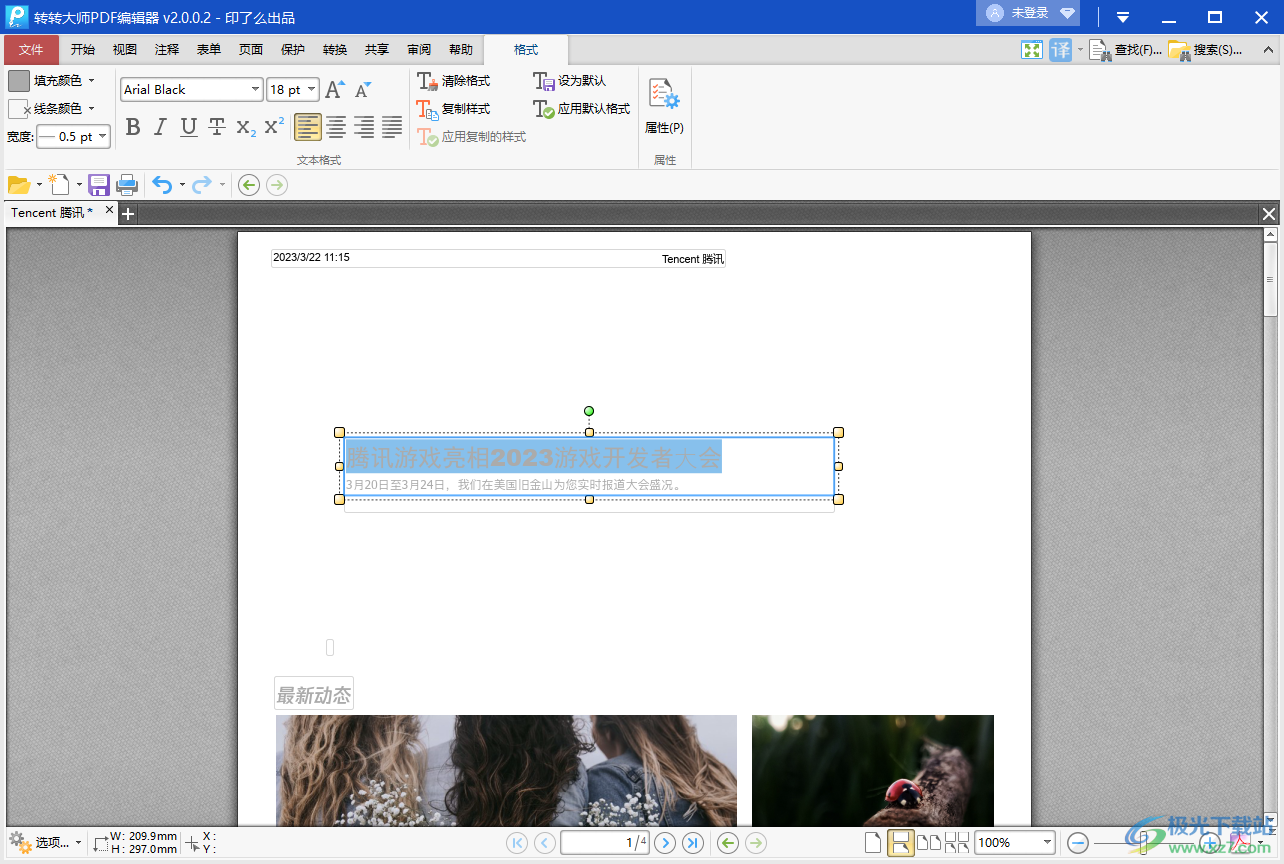Center align the text
The width and height of the screenshot is (1284, 864).
click(336, 127)
